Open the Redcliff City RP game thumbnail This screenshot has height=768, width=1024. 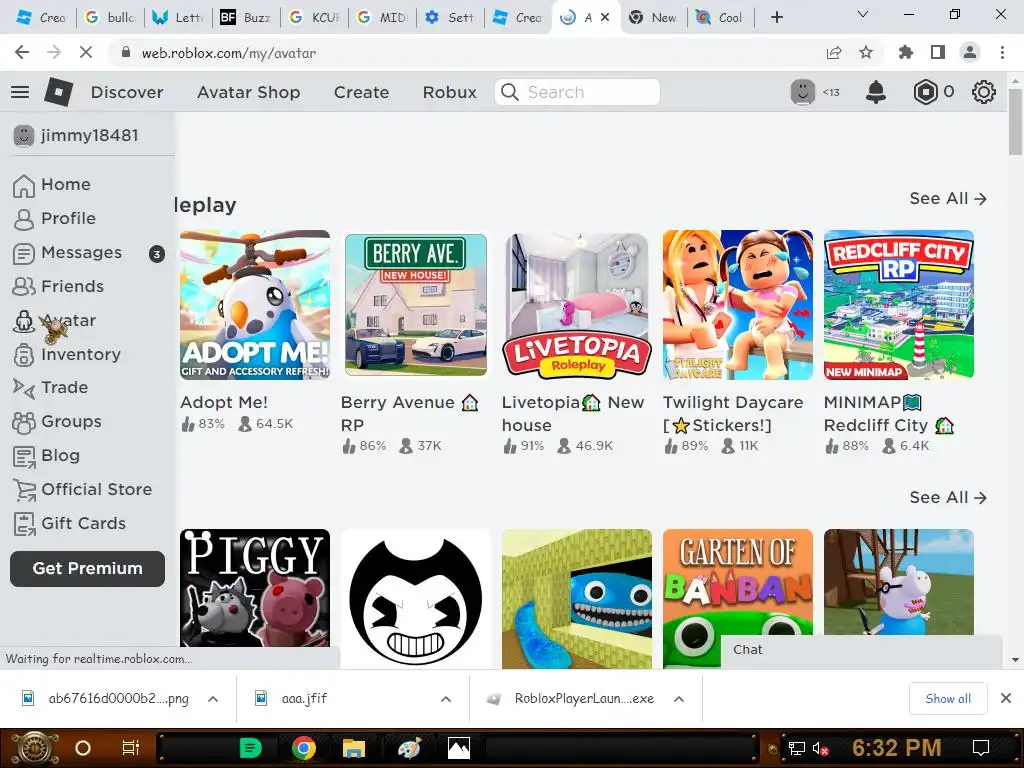899,304
